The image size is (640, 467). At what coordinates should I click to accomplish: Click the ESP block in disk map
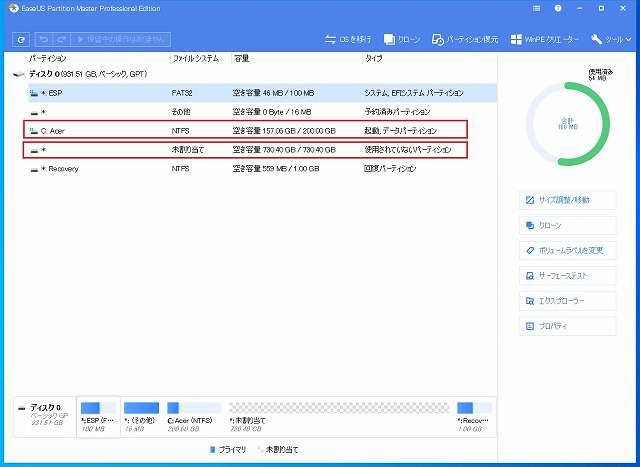pos(98,417)
